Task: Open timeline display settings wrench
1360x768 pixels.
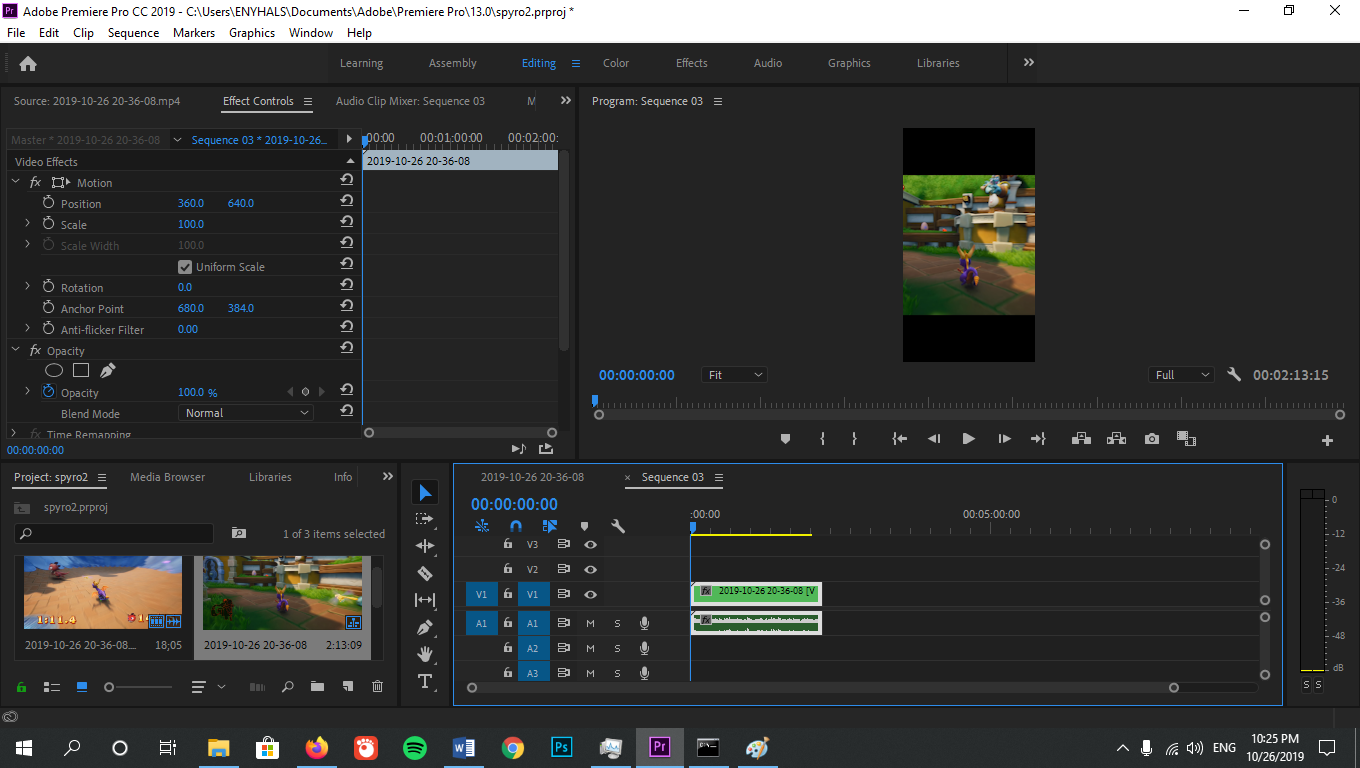Action: [618, 526]
